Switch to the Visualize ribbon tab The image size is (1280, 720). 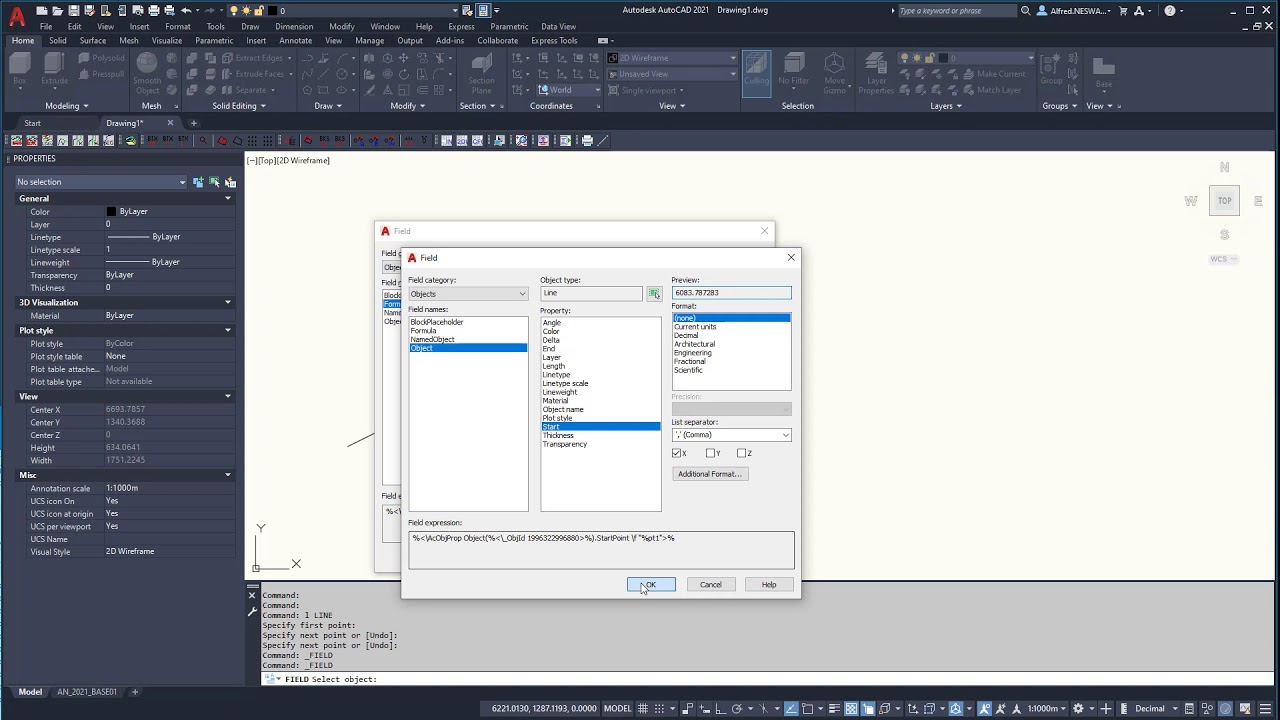[x=166, y=41]
